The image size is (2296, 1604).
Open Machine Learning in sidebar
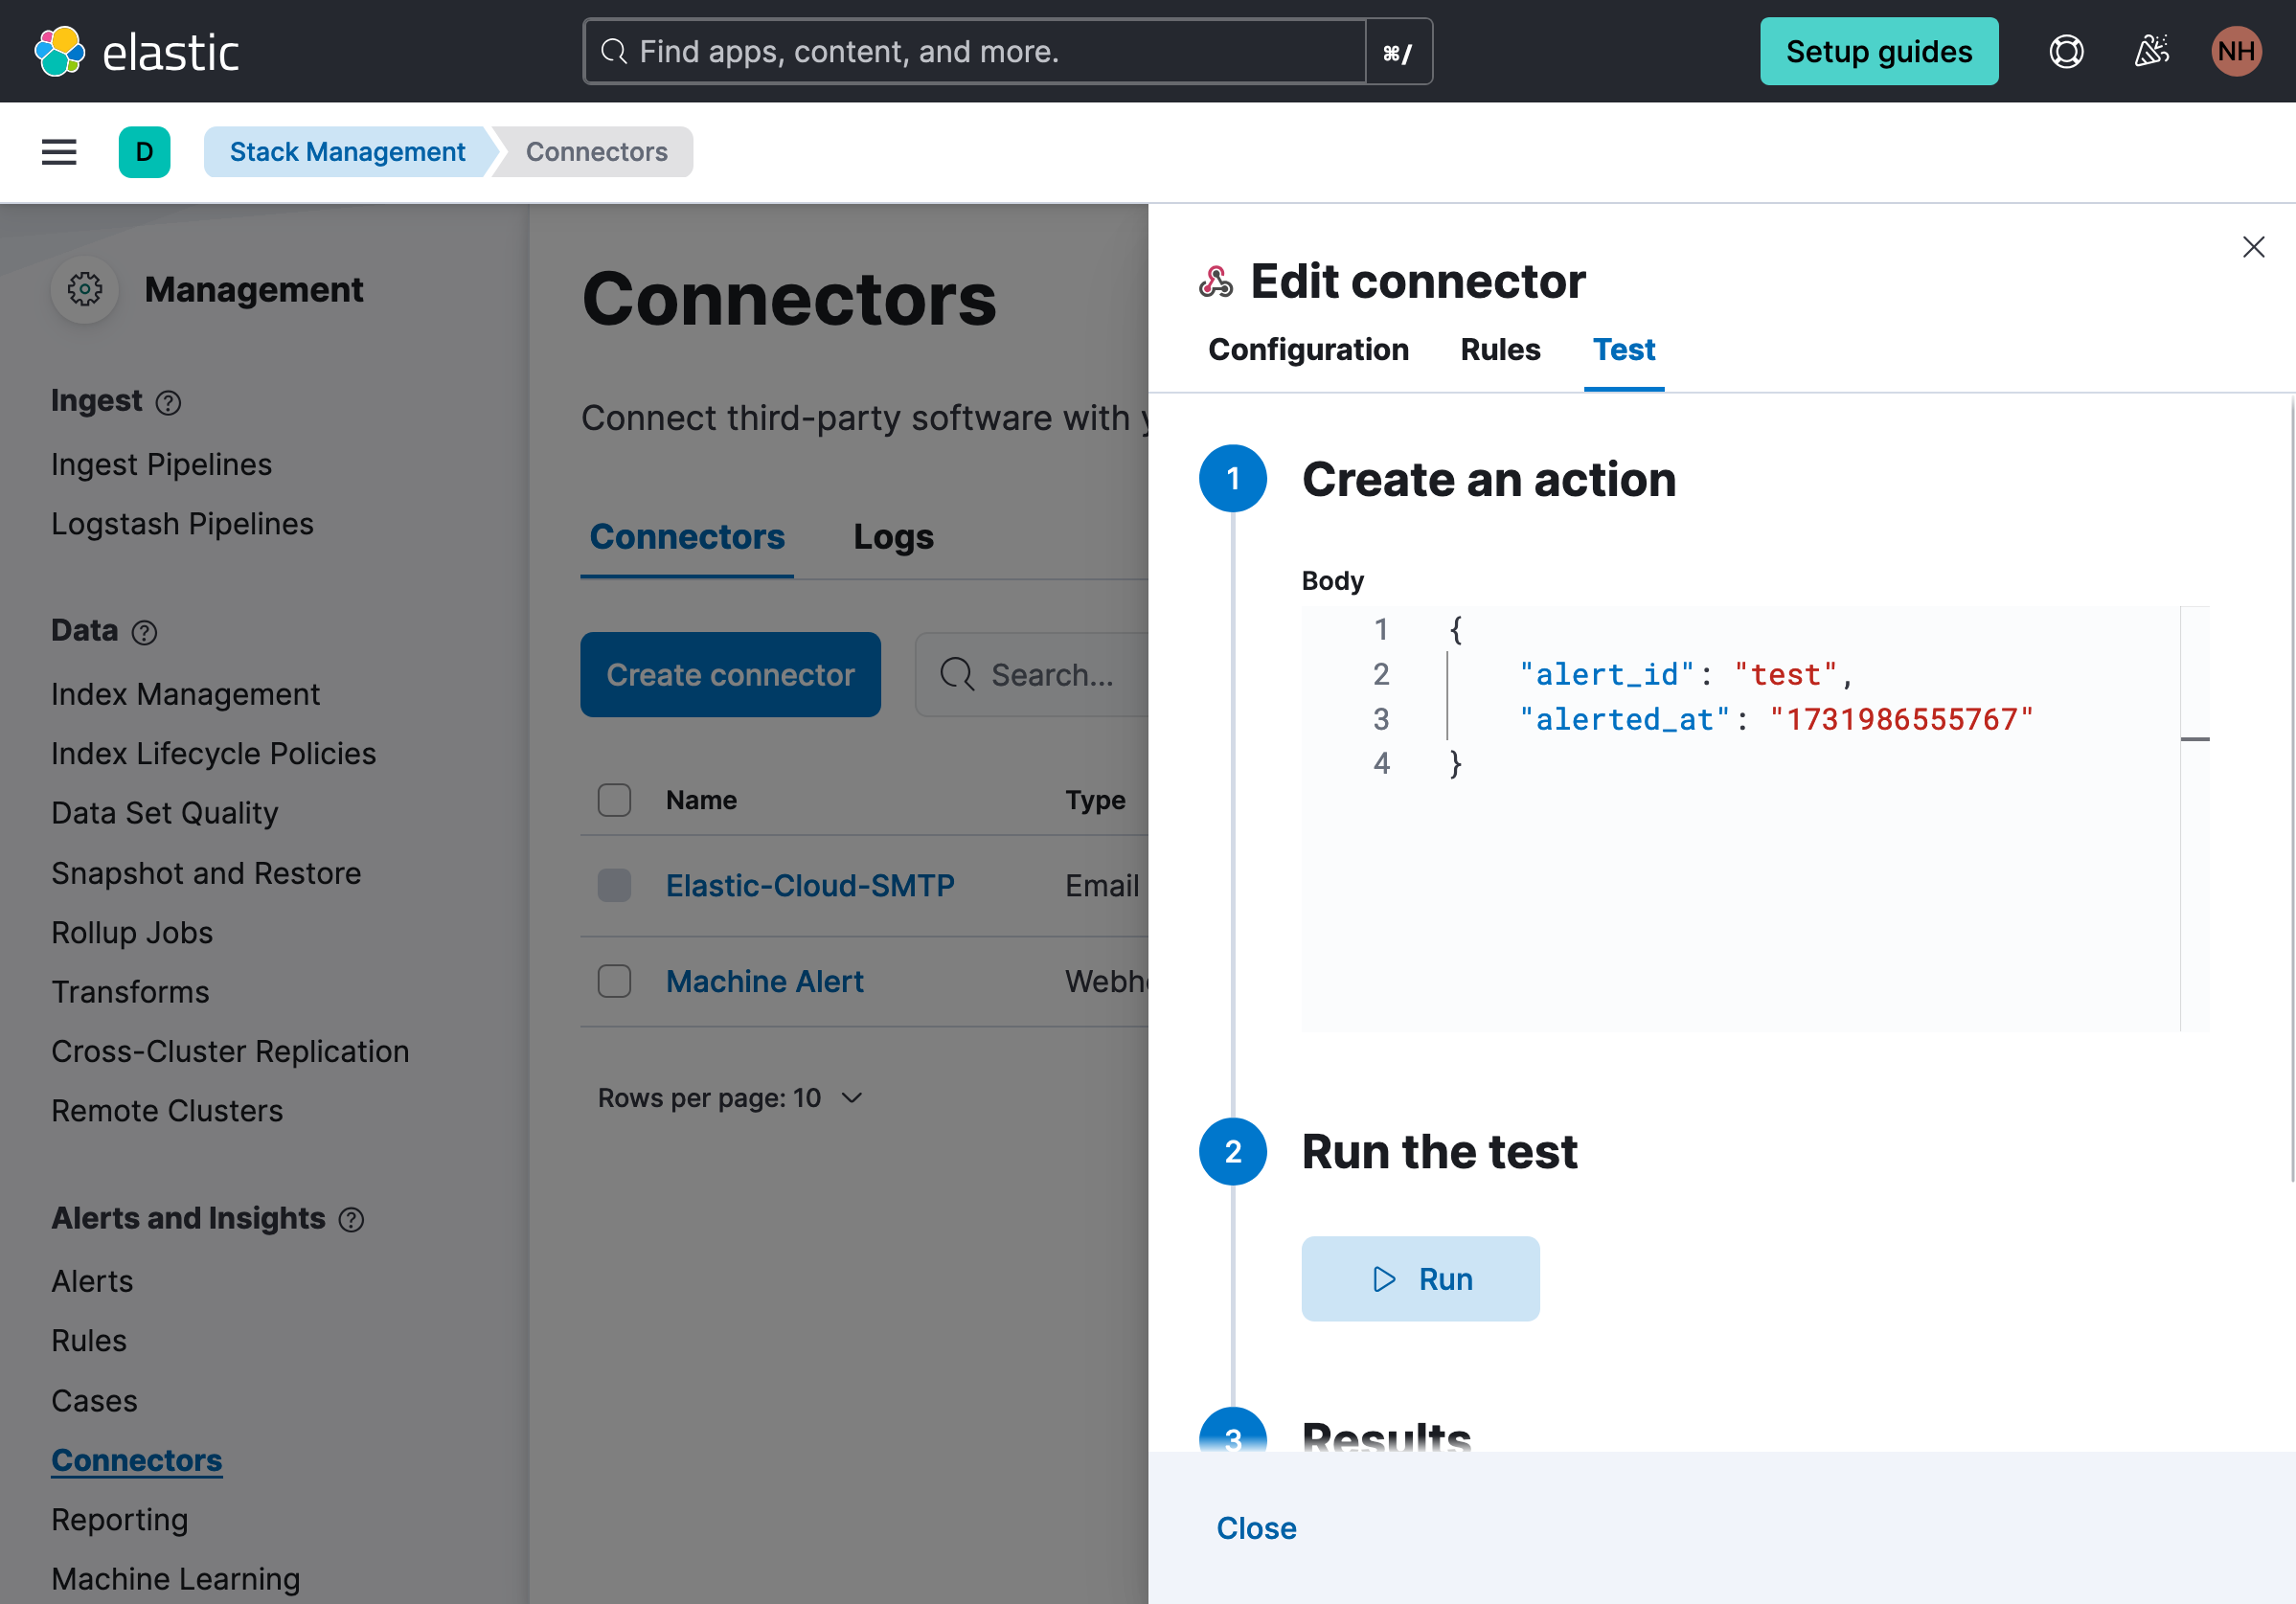tap(175, 1579)
